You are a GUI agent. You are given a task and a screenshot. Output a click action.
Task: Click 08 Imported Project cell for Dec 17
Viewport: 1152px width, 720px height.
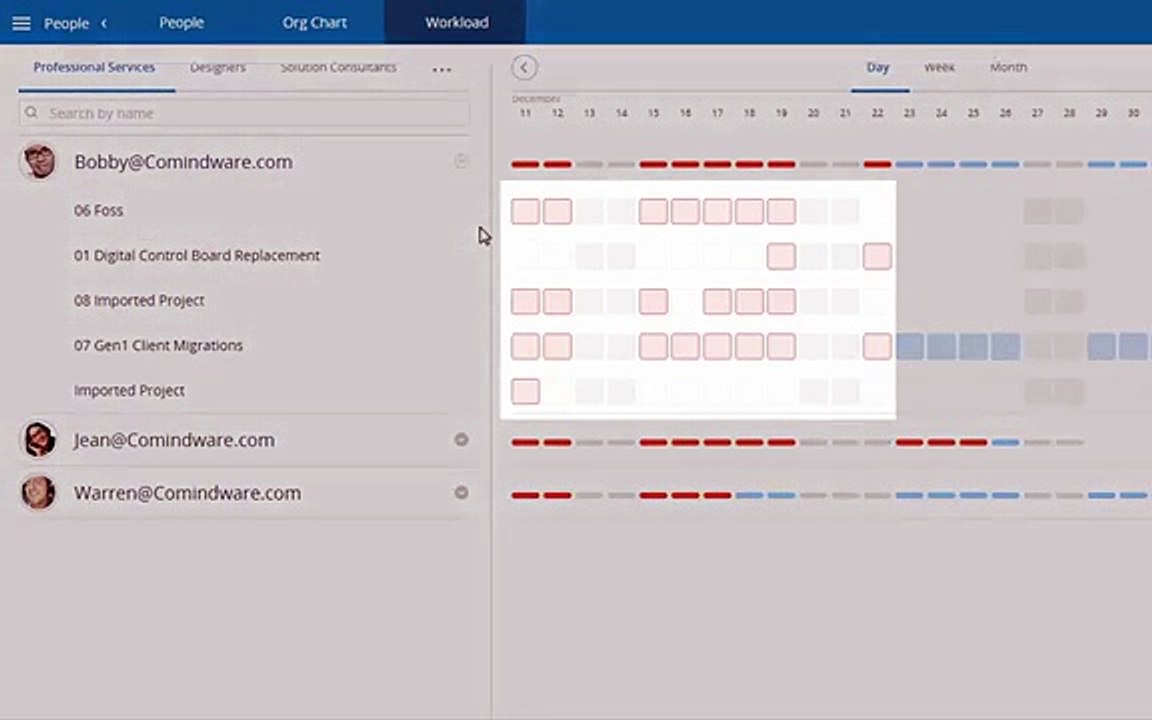[x=717, y=301]
